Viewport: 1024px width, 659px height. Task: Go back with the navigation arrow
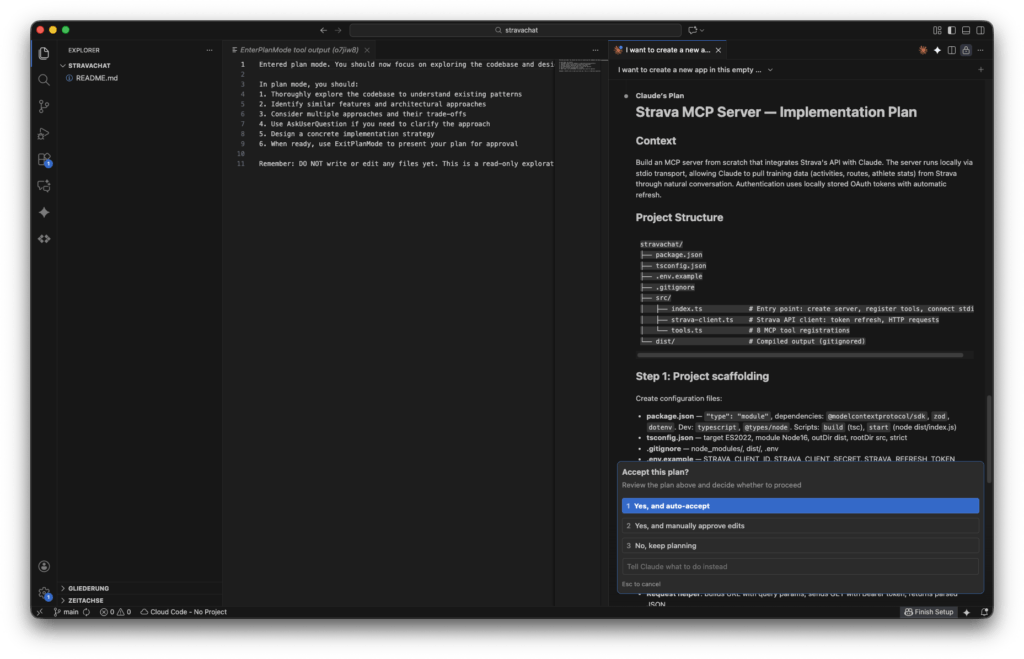[323, 30]
